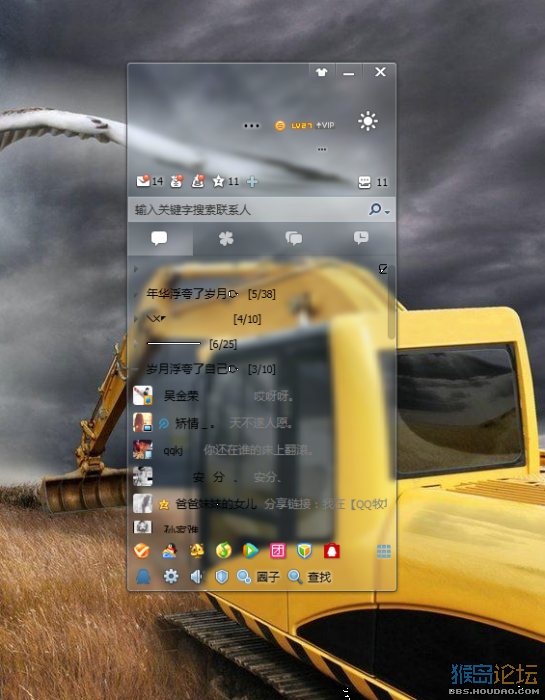Viewport: 545px width, 700px height.
Task: Click the sun weather icon
Action: tap(368, 121)
